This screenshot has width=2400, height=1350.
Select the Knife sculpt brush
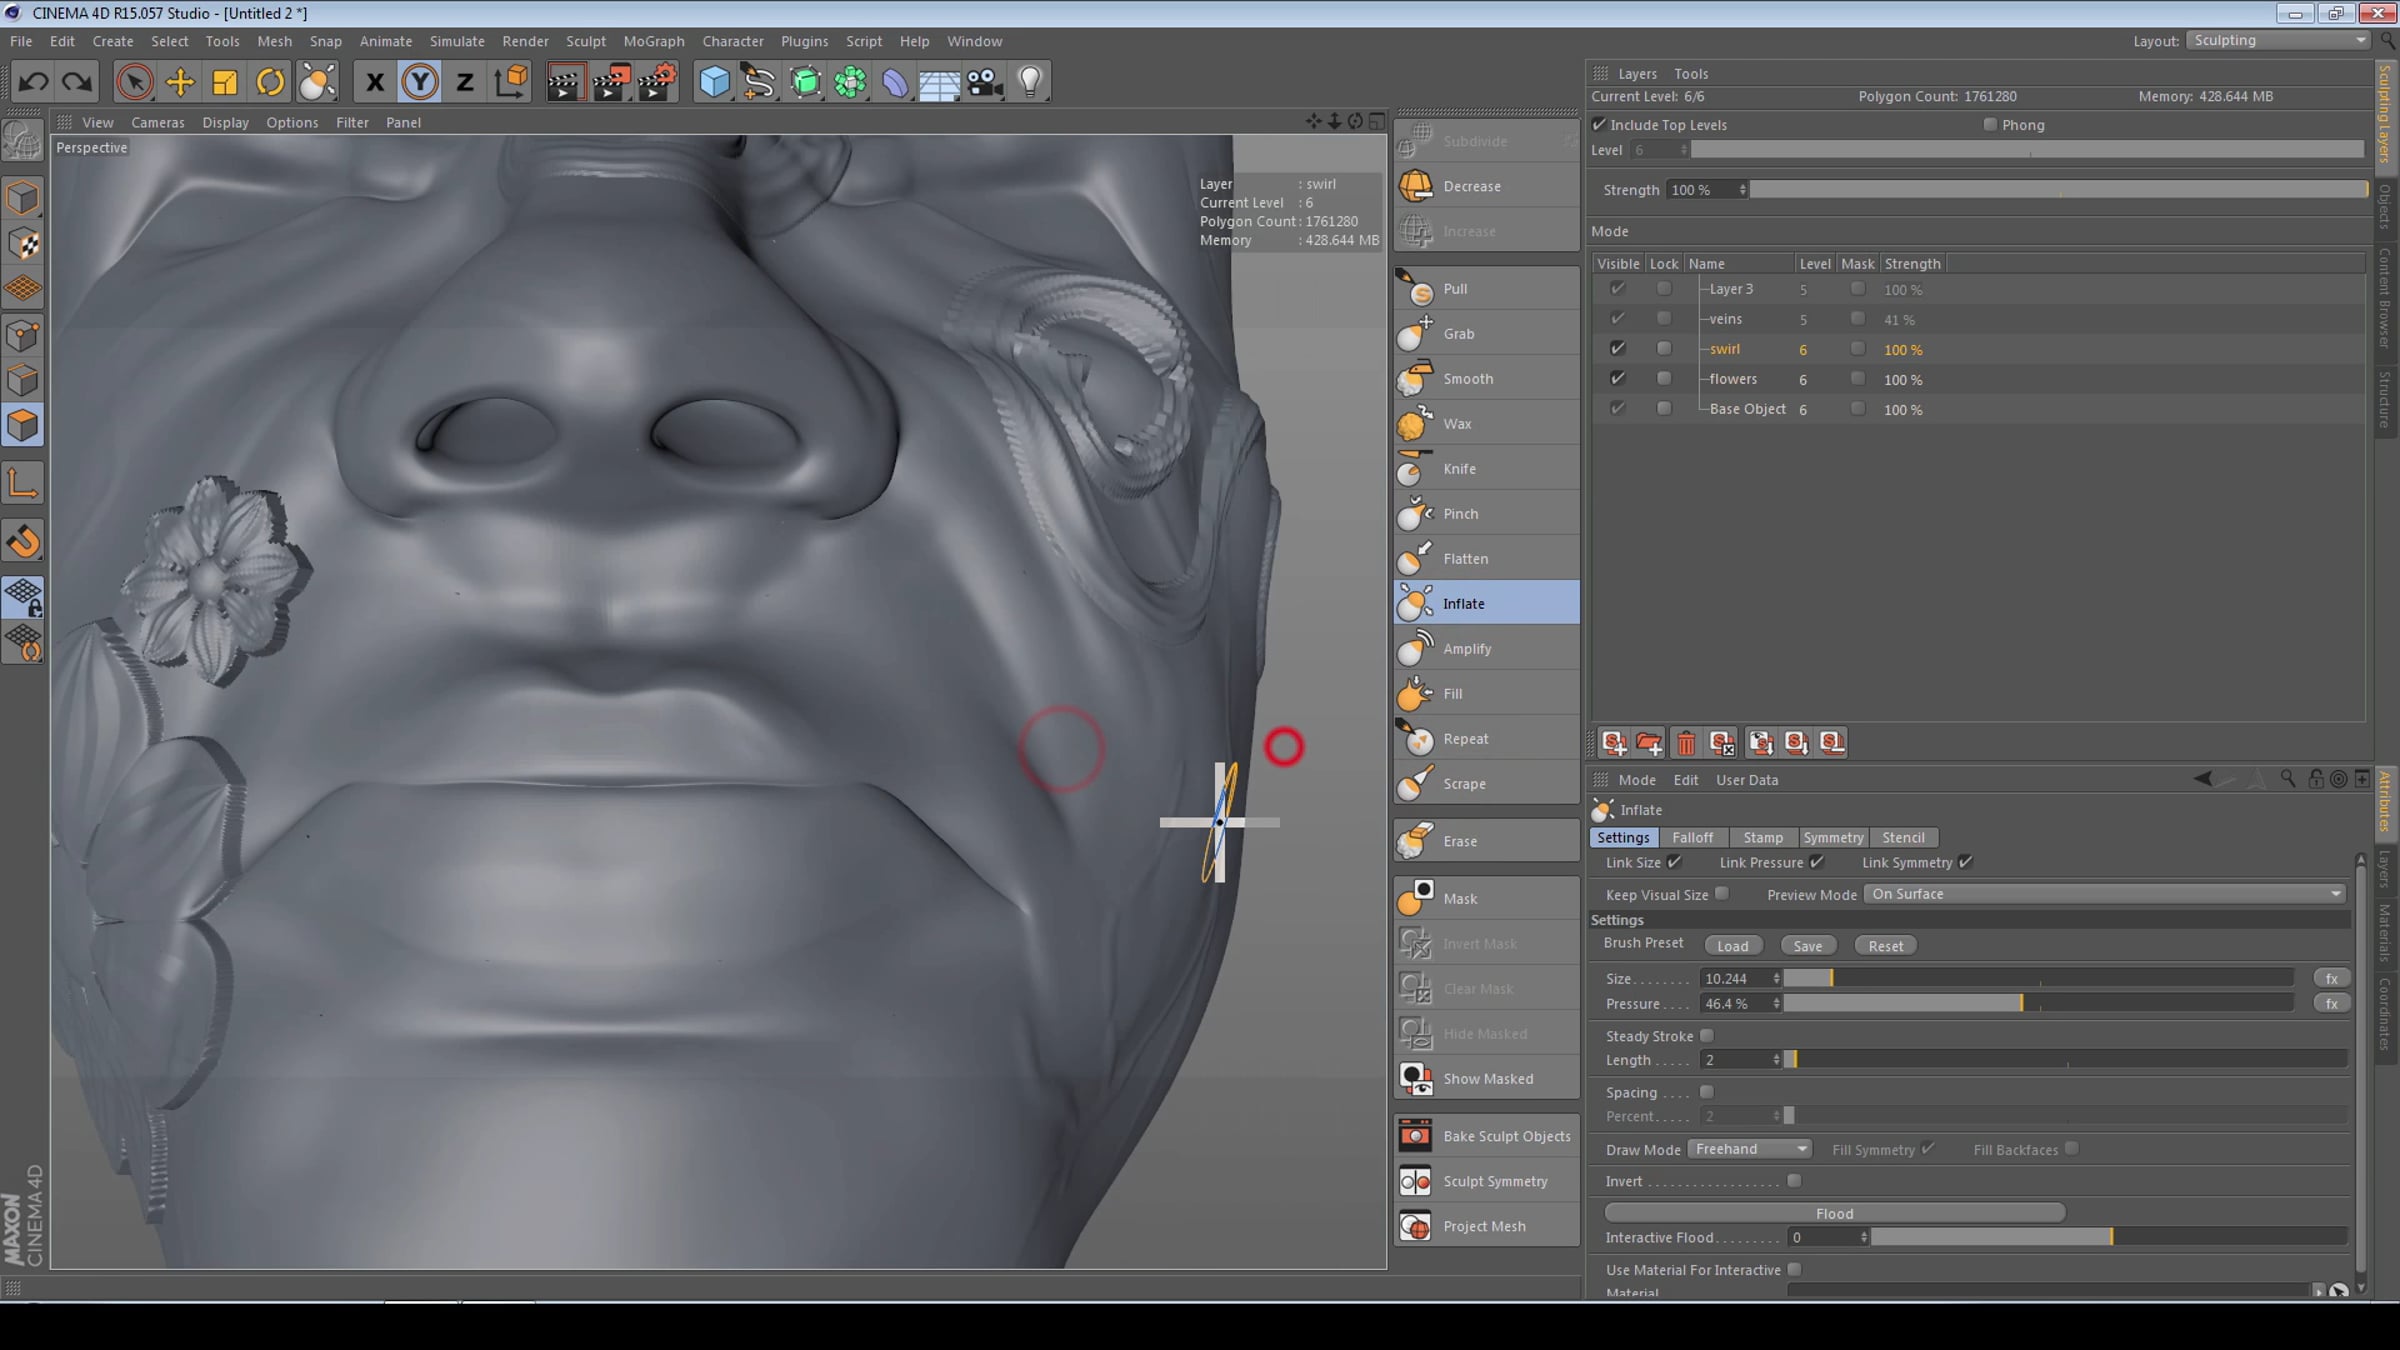point(1486,469)
